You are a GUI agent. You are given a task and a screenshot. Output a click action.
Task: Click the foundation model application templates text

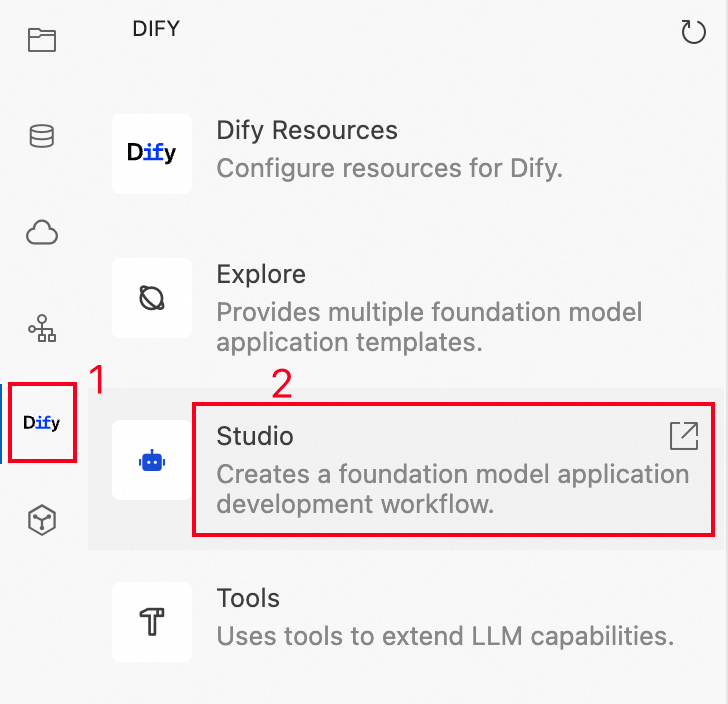429,327
